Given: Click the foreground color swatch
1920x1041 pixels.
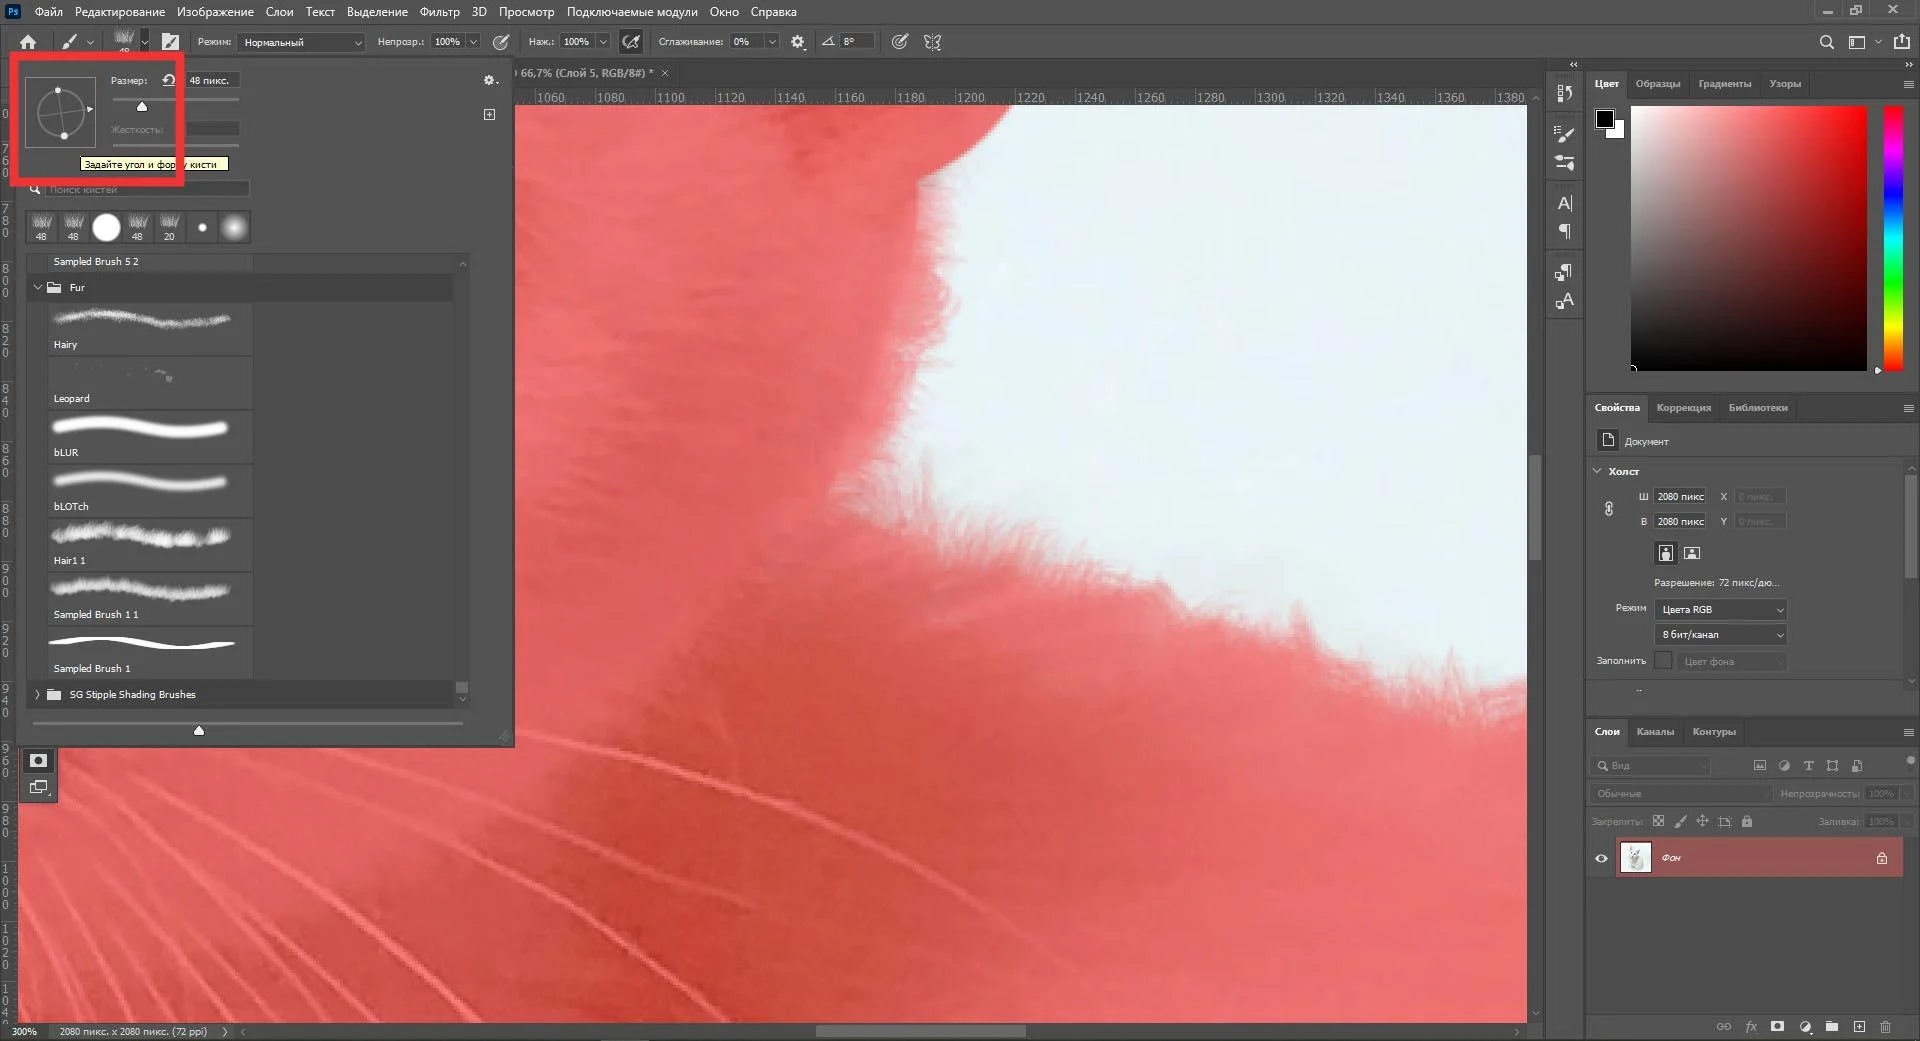Looking at the screenshot, I should click(x=1604, y=119).
